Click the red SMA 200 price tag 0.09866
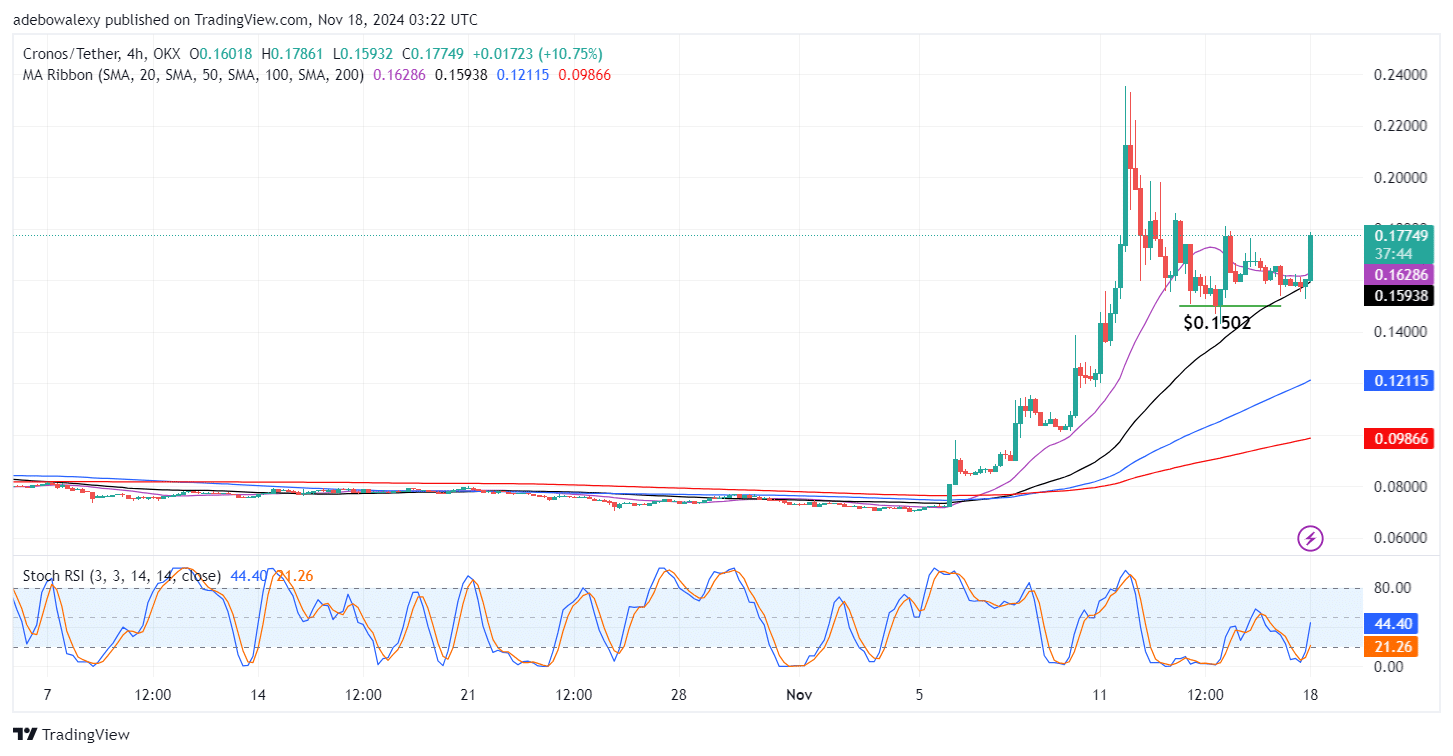Screen dimensions: 1453x756 [1401, 438]
